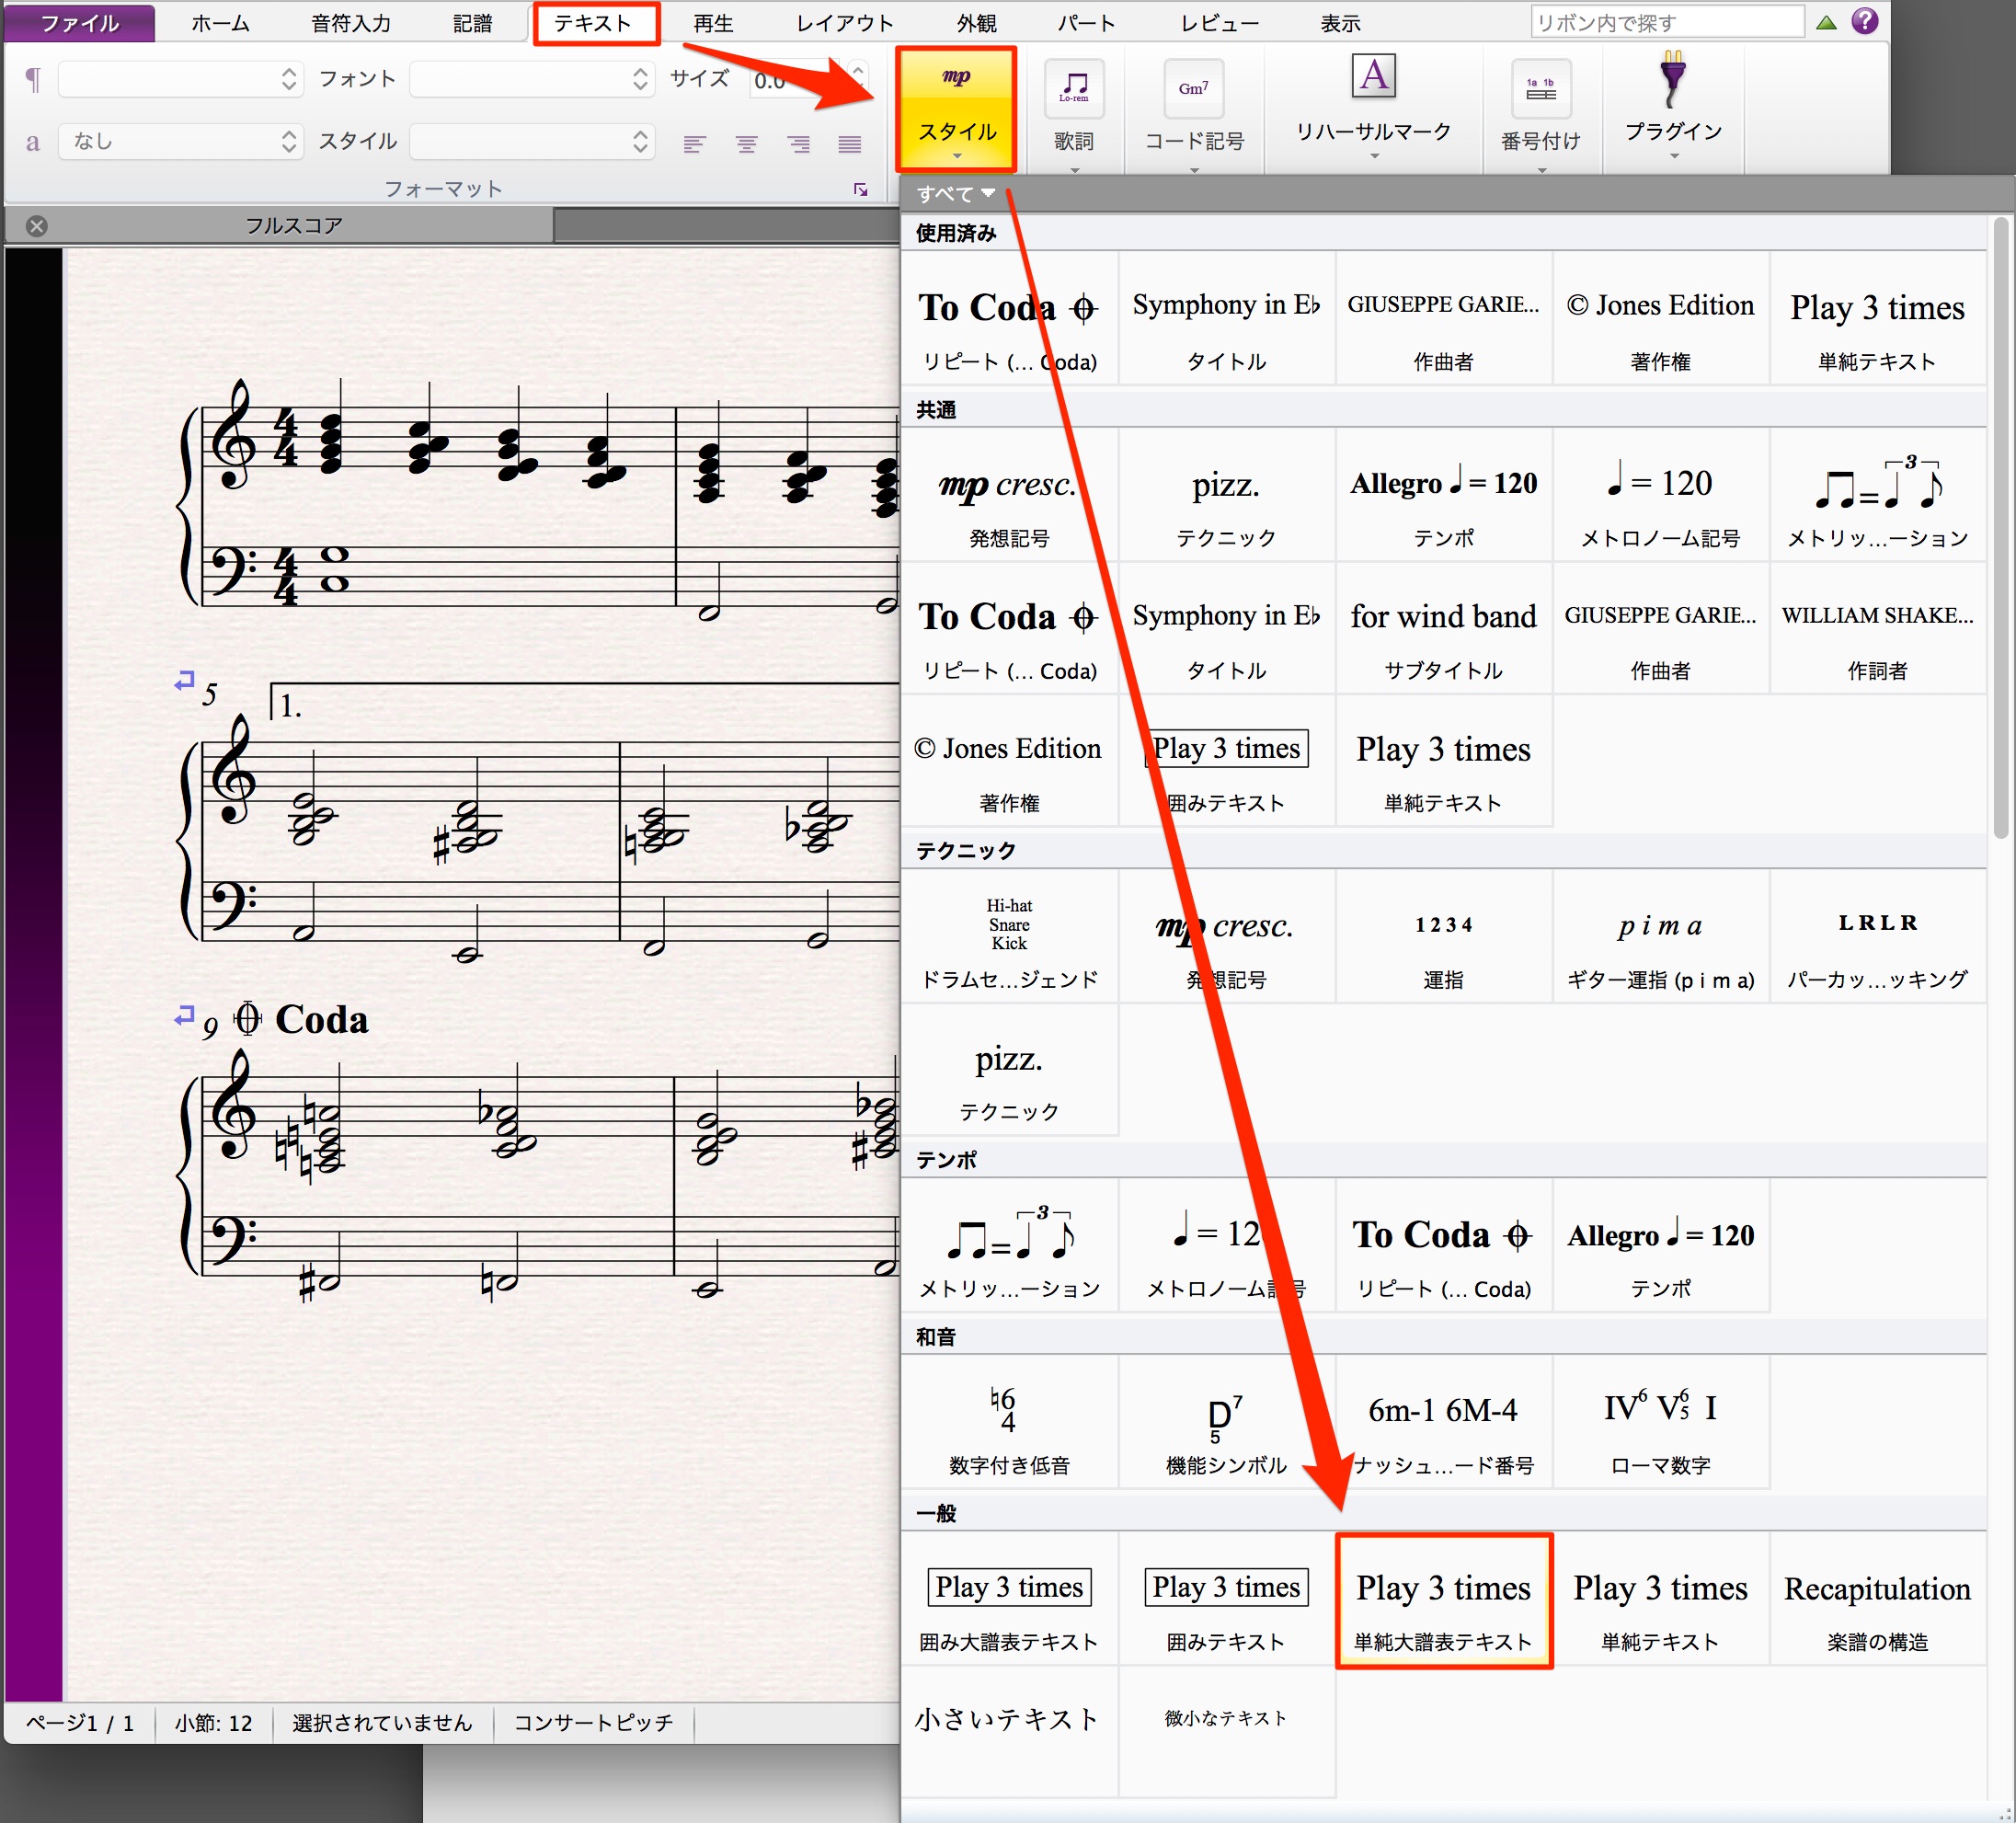
Task: Choose テクニック pizz. style in 共通 section
Action: click(x=1226, y=496)
